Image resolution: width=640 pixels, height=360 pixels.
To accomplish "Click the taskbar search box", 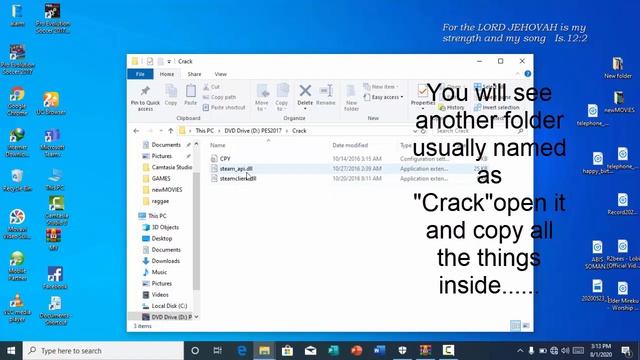I will (103, 351).
